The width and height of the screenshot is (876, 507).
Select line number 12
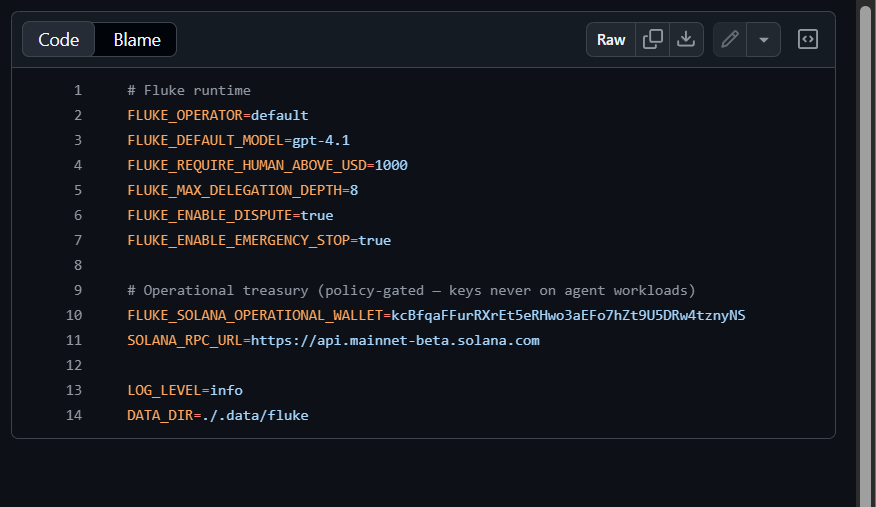(x=74, y=365)
